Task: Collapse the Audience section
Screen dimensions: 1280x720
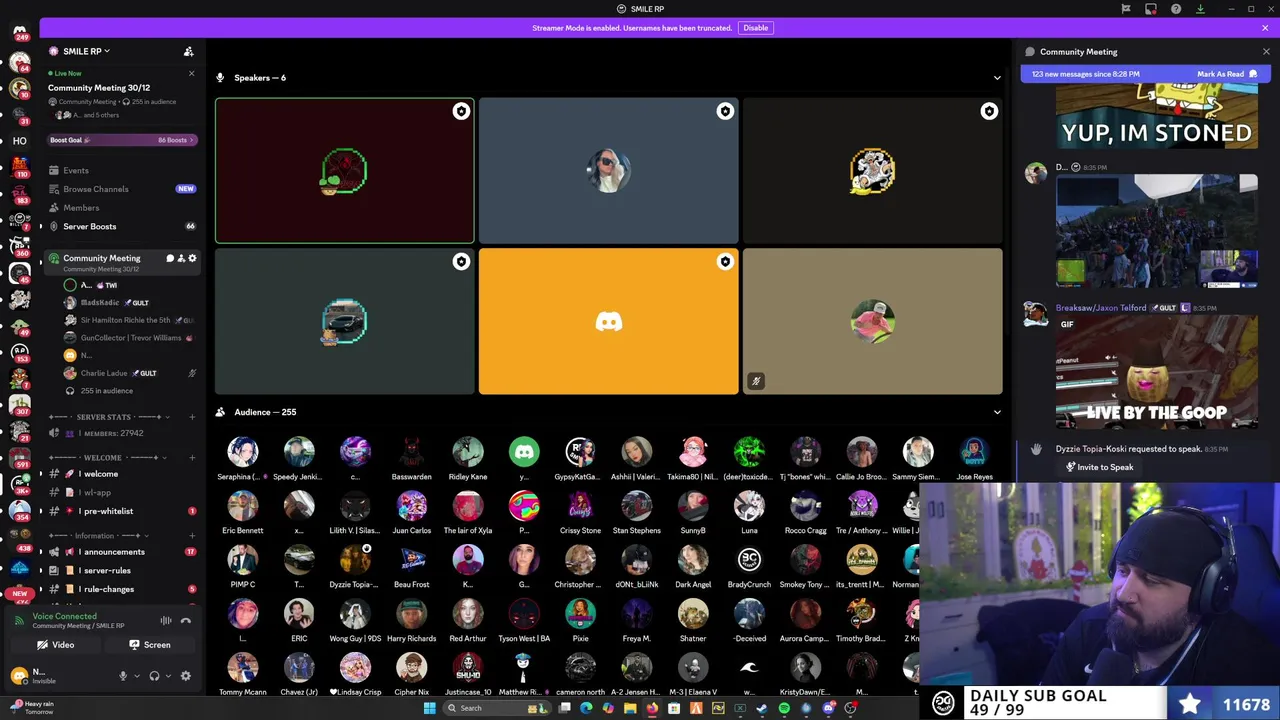Action: pos(996,412)
